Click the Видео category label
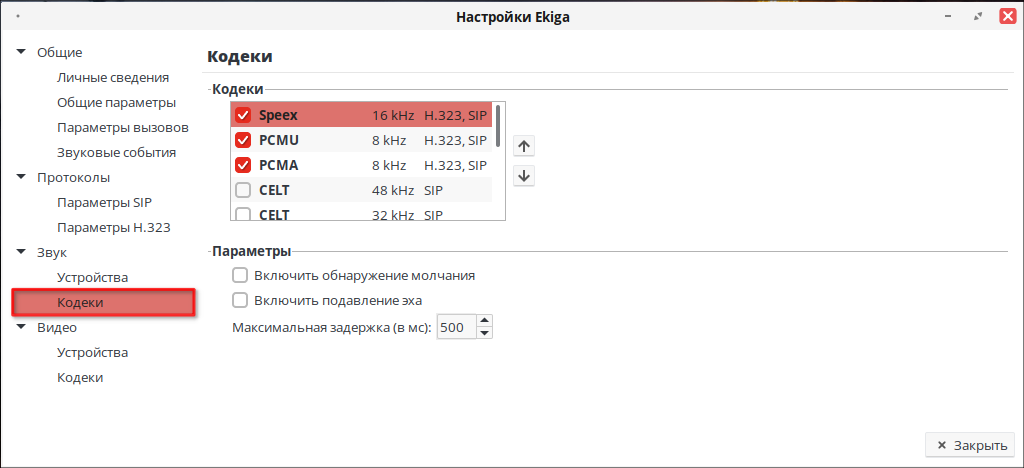1024x468 pixels. (57, 327)
